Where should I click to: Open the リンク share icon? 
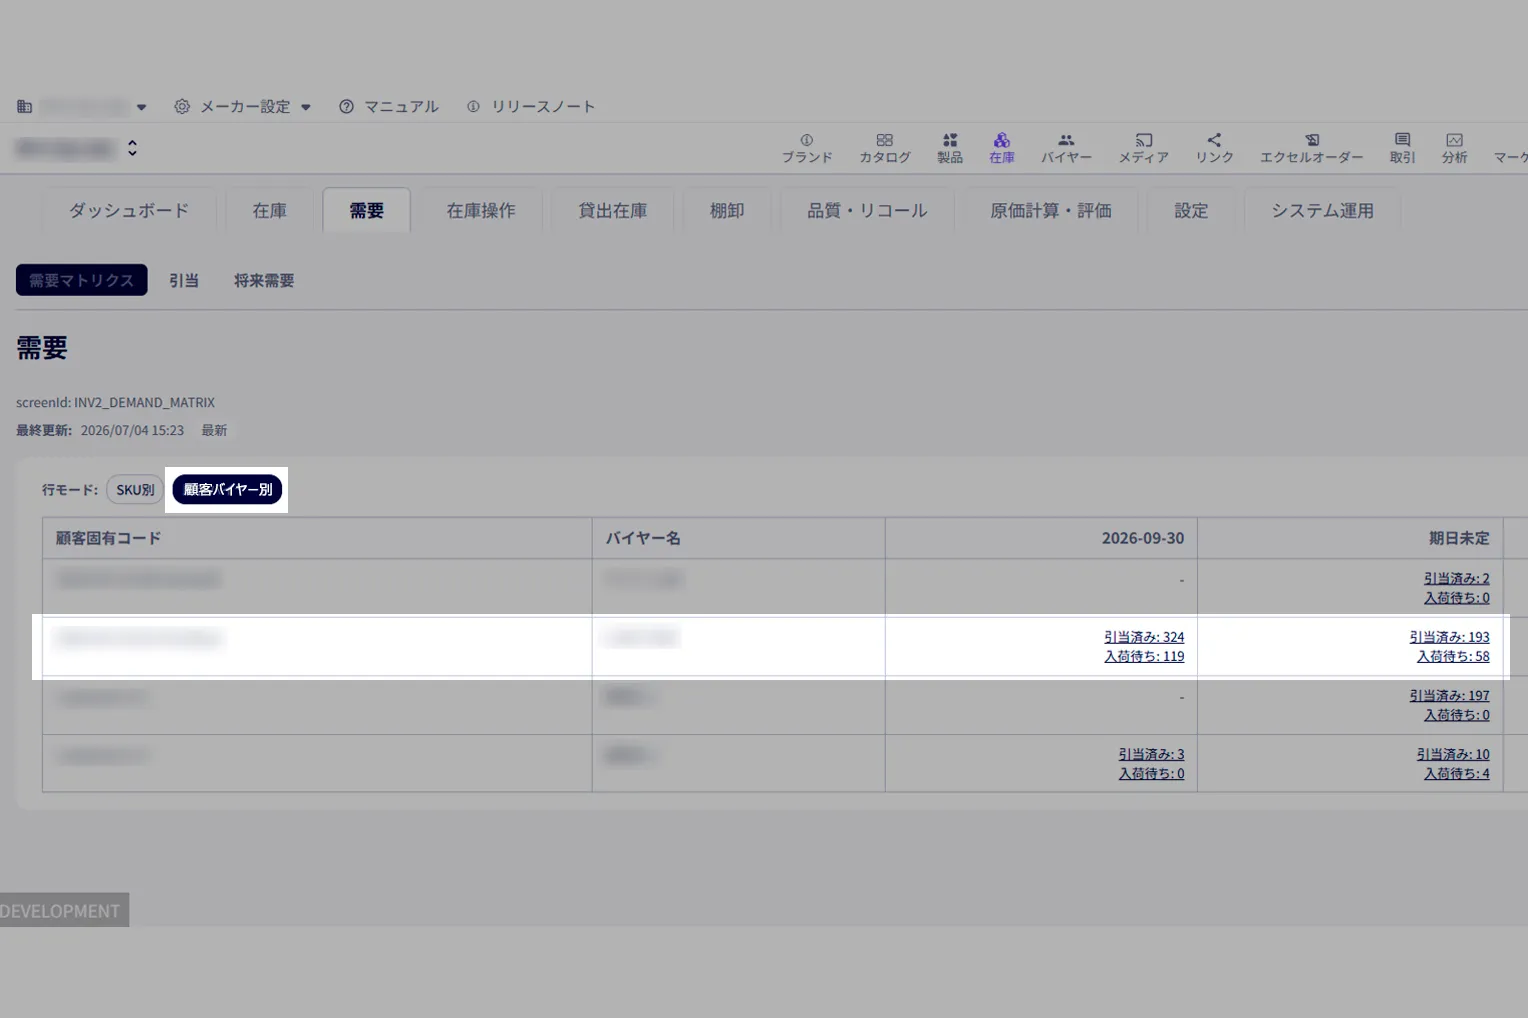click(x=1214, y=148)
